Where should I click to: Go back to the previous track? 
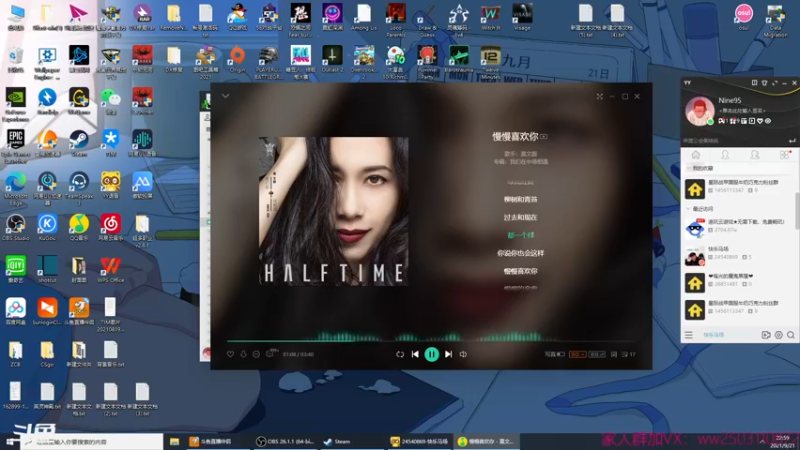click(x=415, y=354)
